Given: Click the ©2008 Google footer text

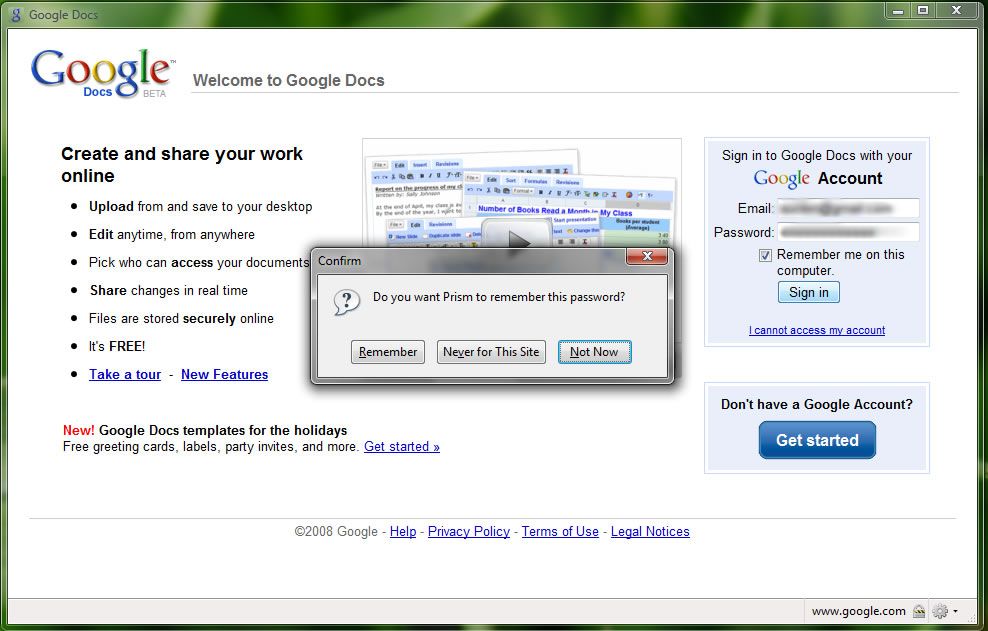Looking at the screenshot, I should pyautogui.click(x=336, y=531).
